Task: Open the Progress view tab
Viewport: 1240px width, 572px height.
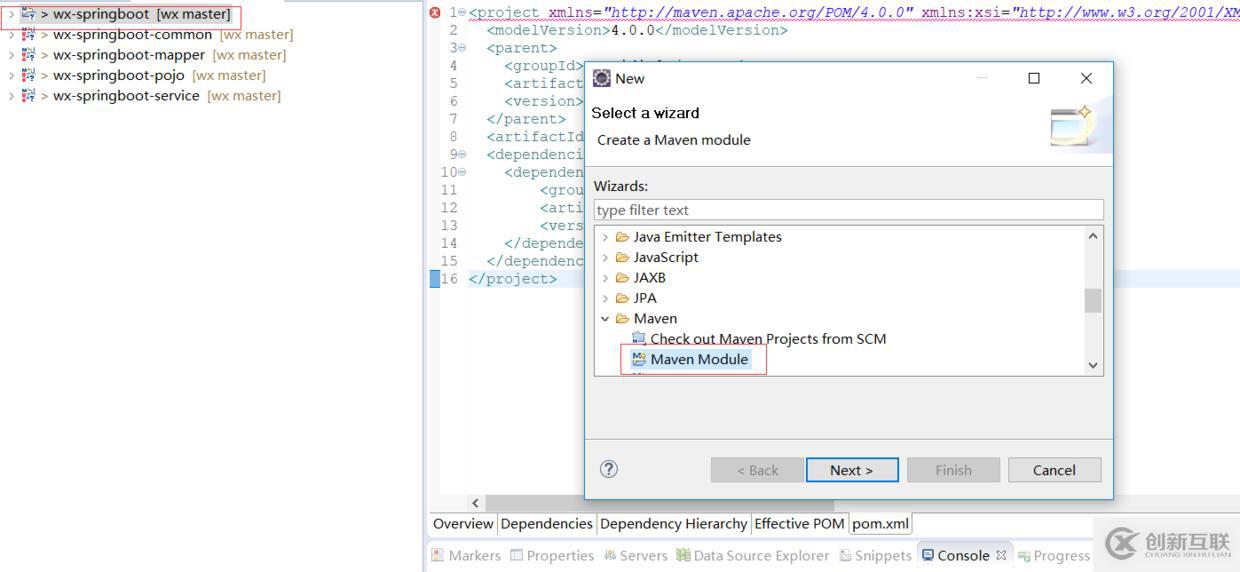Action: [x=1053, y=556]
